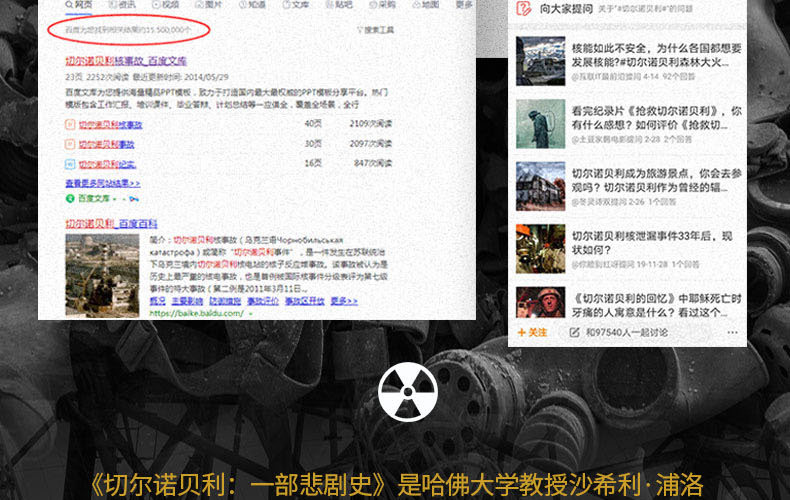The image size is (790, 500).
Task: Open helmeted man thumbnail of 切尔诺贝利的回忆 question
Action: click(x=541, y=302)
